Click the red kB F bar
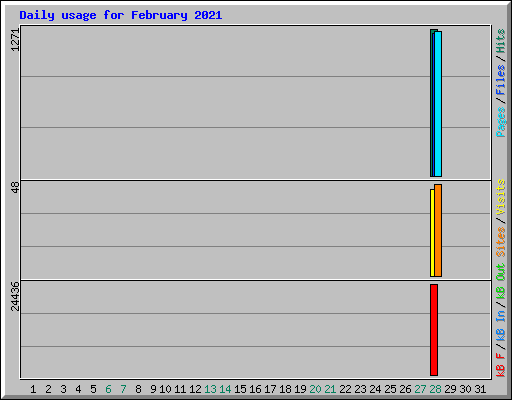This screenshot has width=512, height=400. pos(434,330)
